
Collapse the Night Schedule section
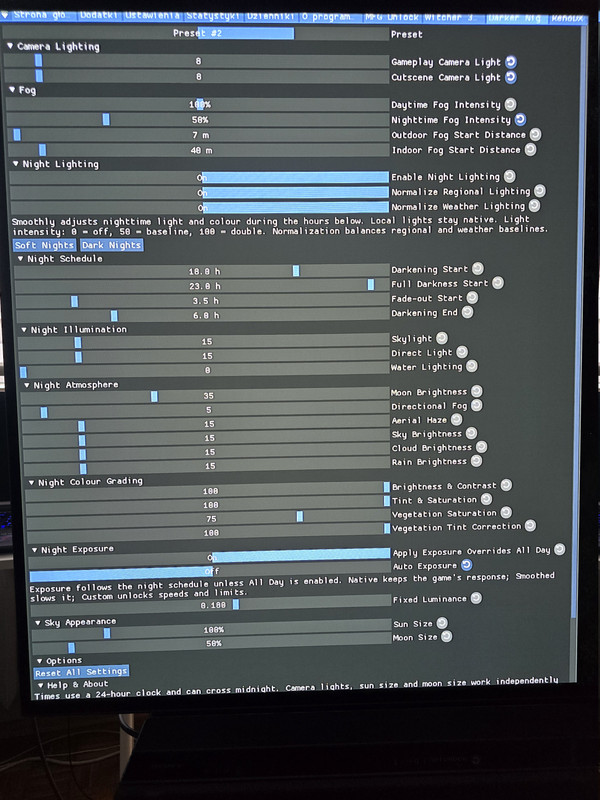point(20,259)
